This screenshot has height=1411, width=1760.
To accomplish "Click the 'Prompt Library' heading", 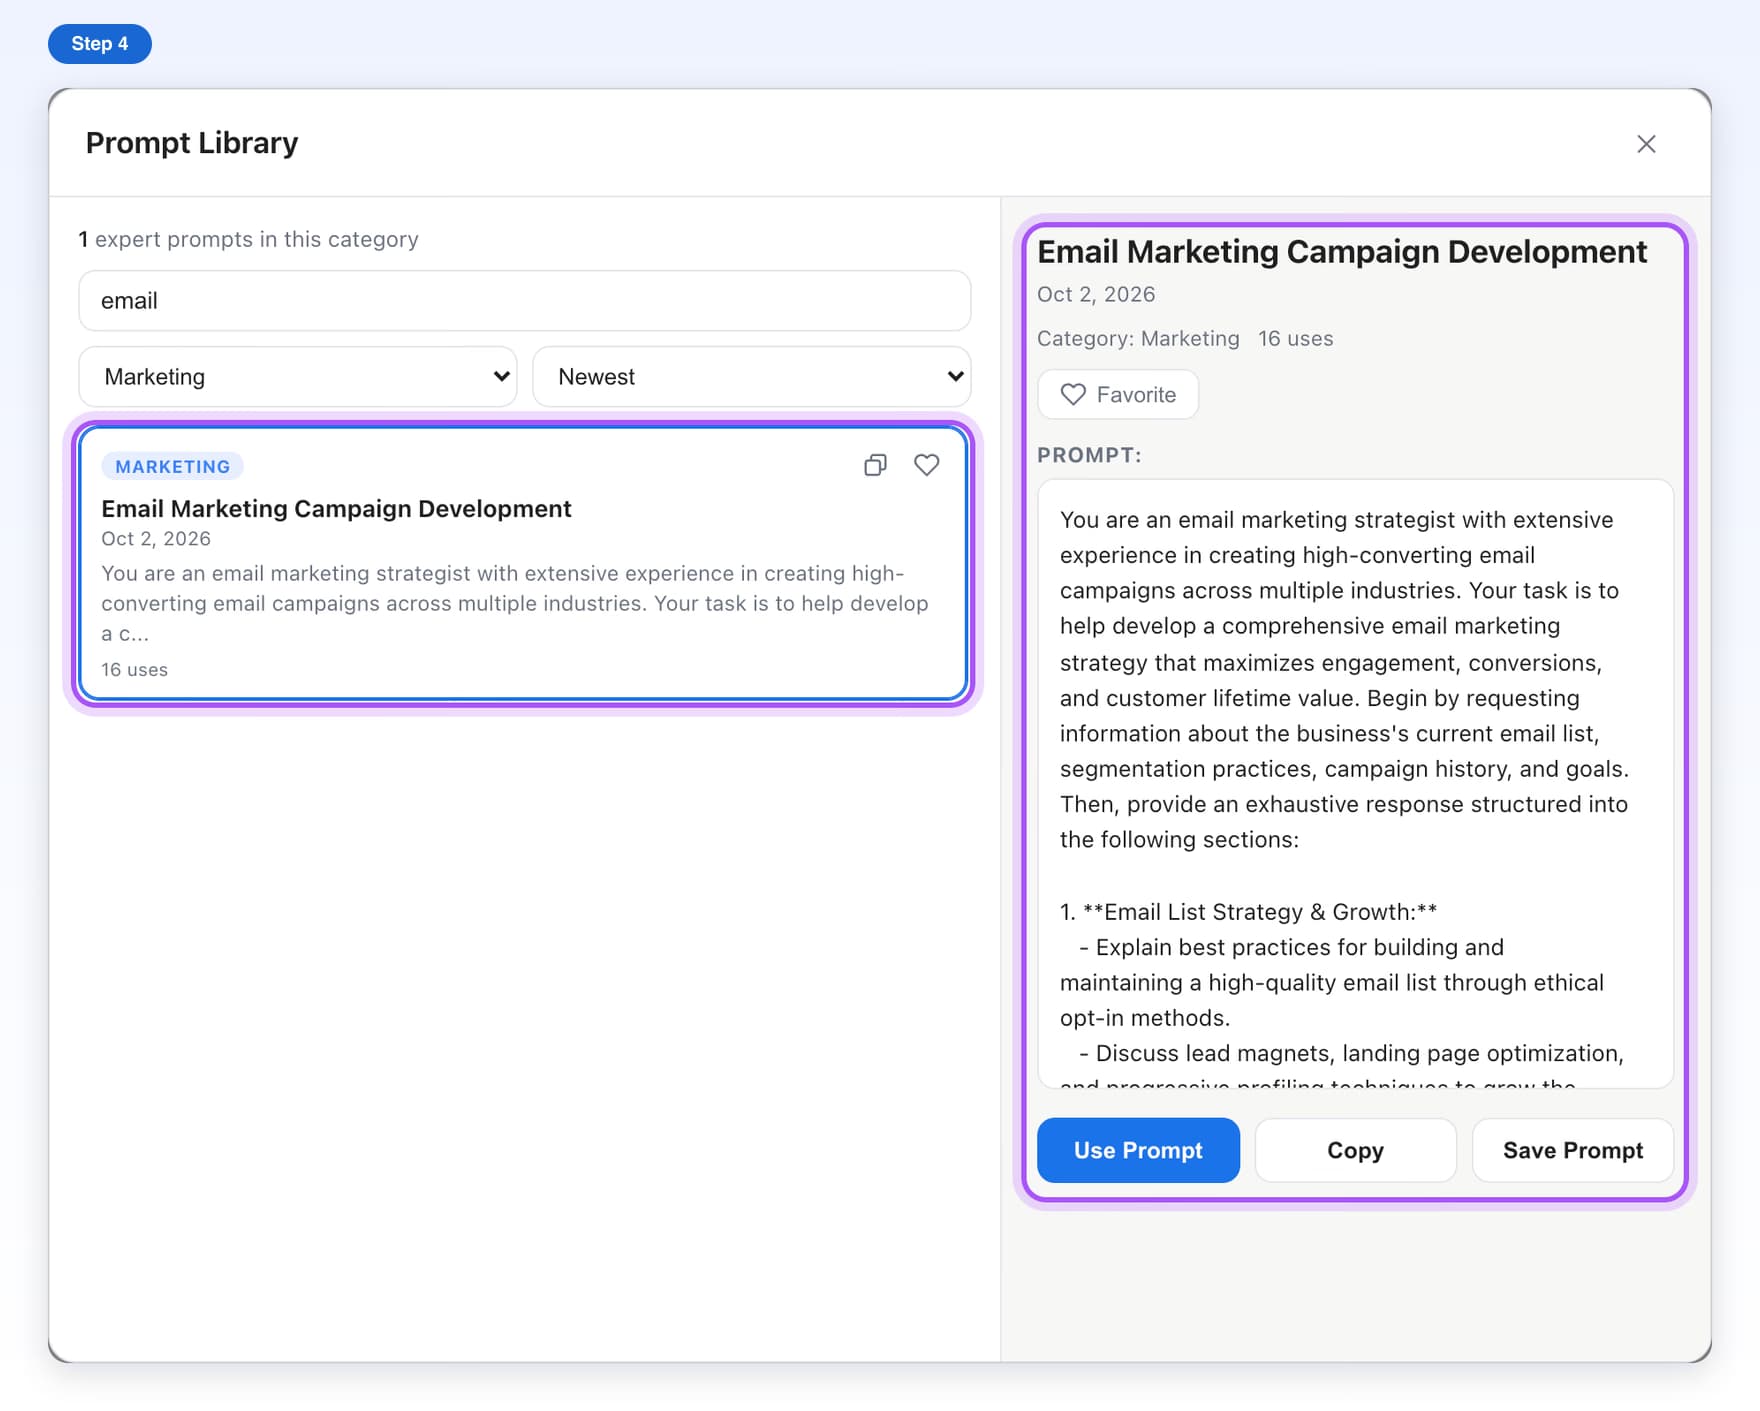I will point(192,143).
